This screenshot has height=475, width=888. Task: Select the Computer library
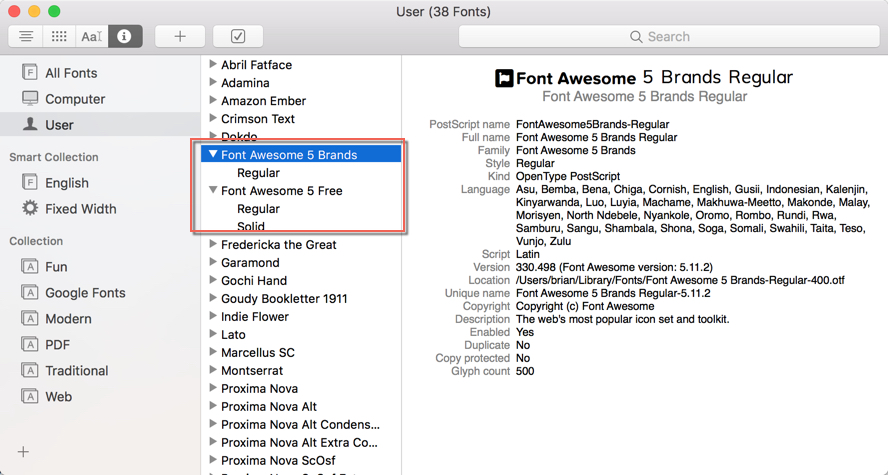click(x=100, y=99)
